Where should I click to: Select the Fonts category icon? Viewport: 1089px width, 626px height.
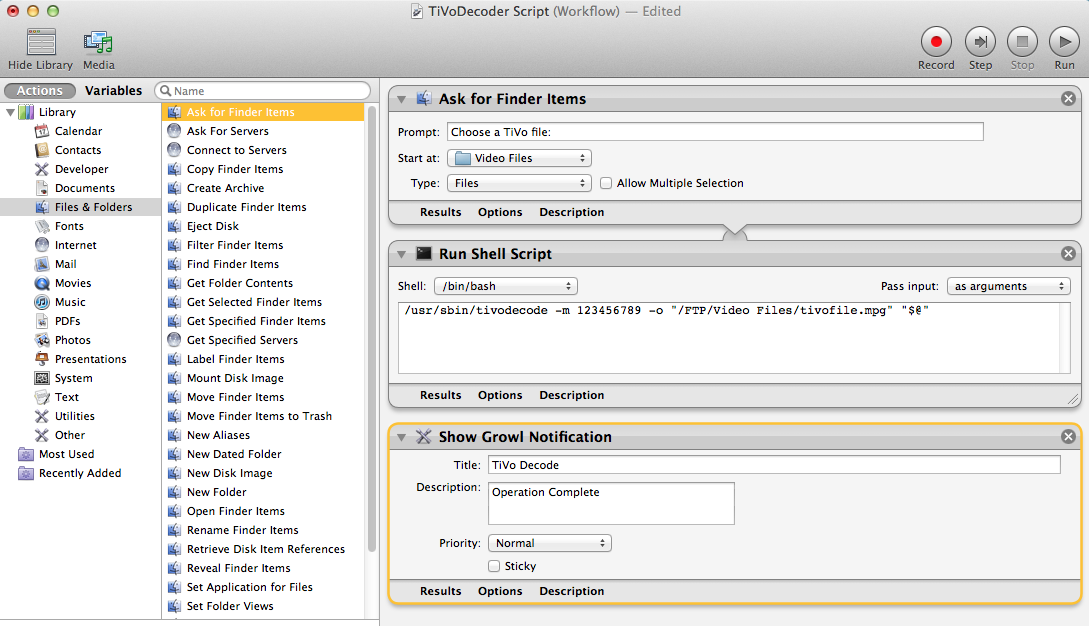point(42,226)
